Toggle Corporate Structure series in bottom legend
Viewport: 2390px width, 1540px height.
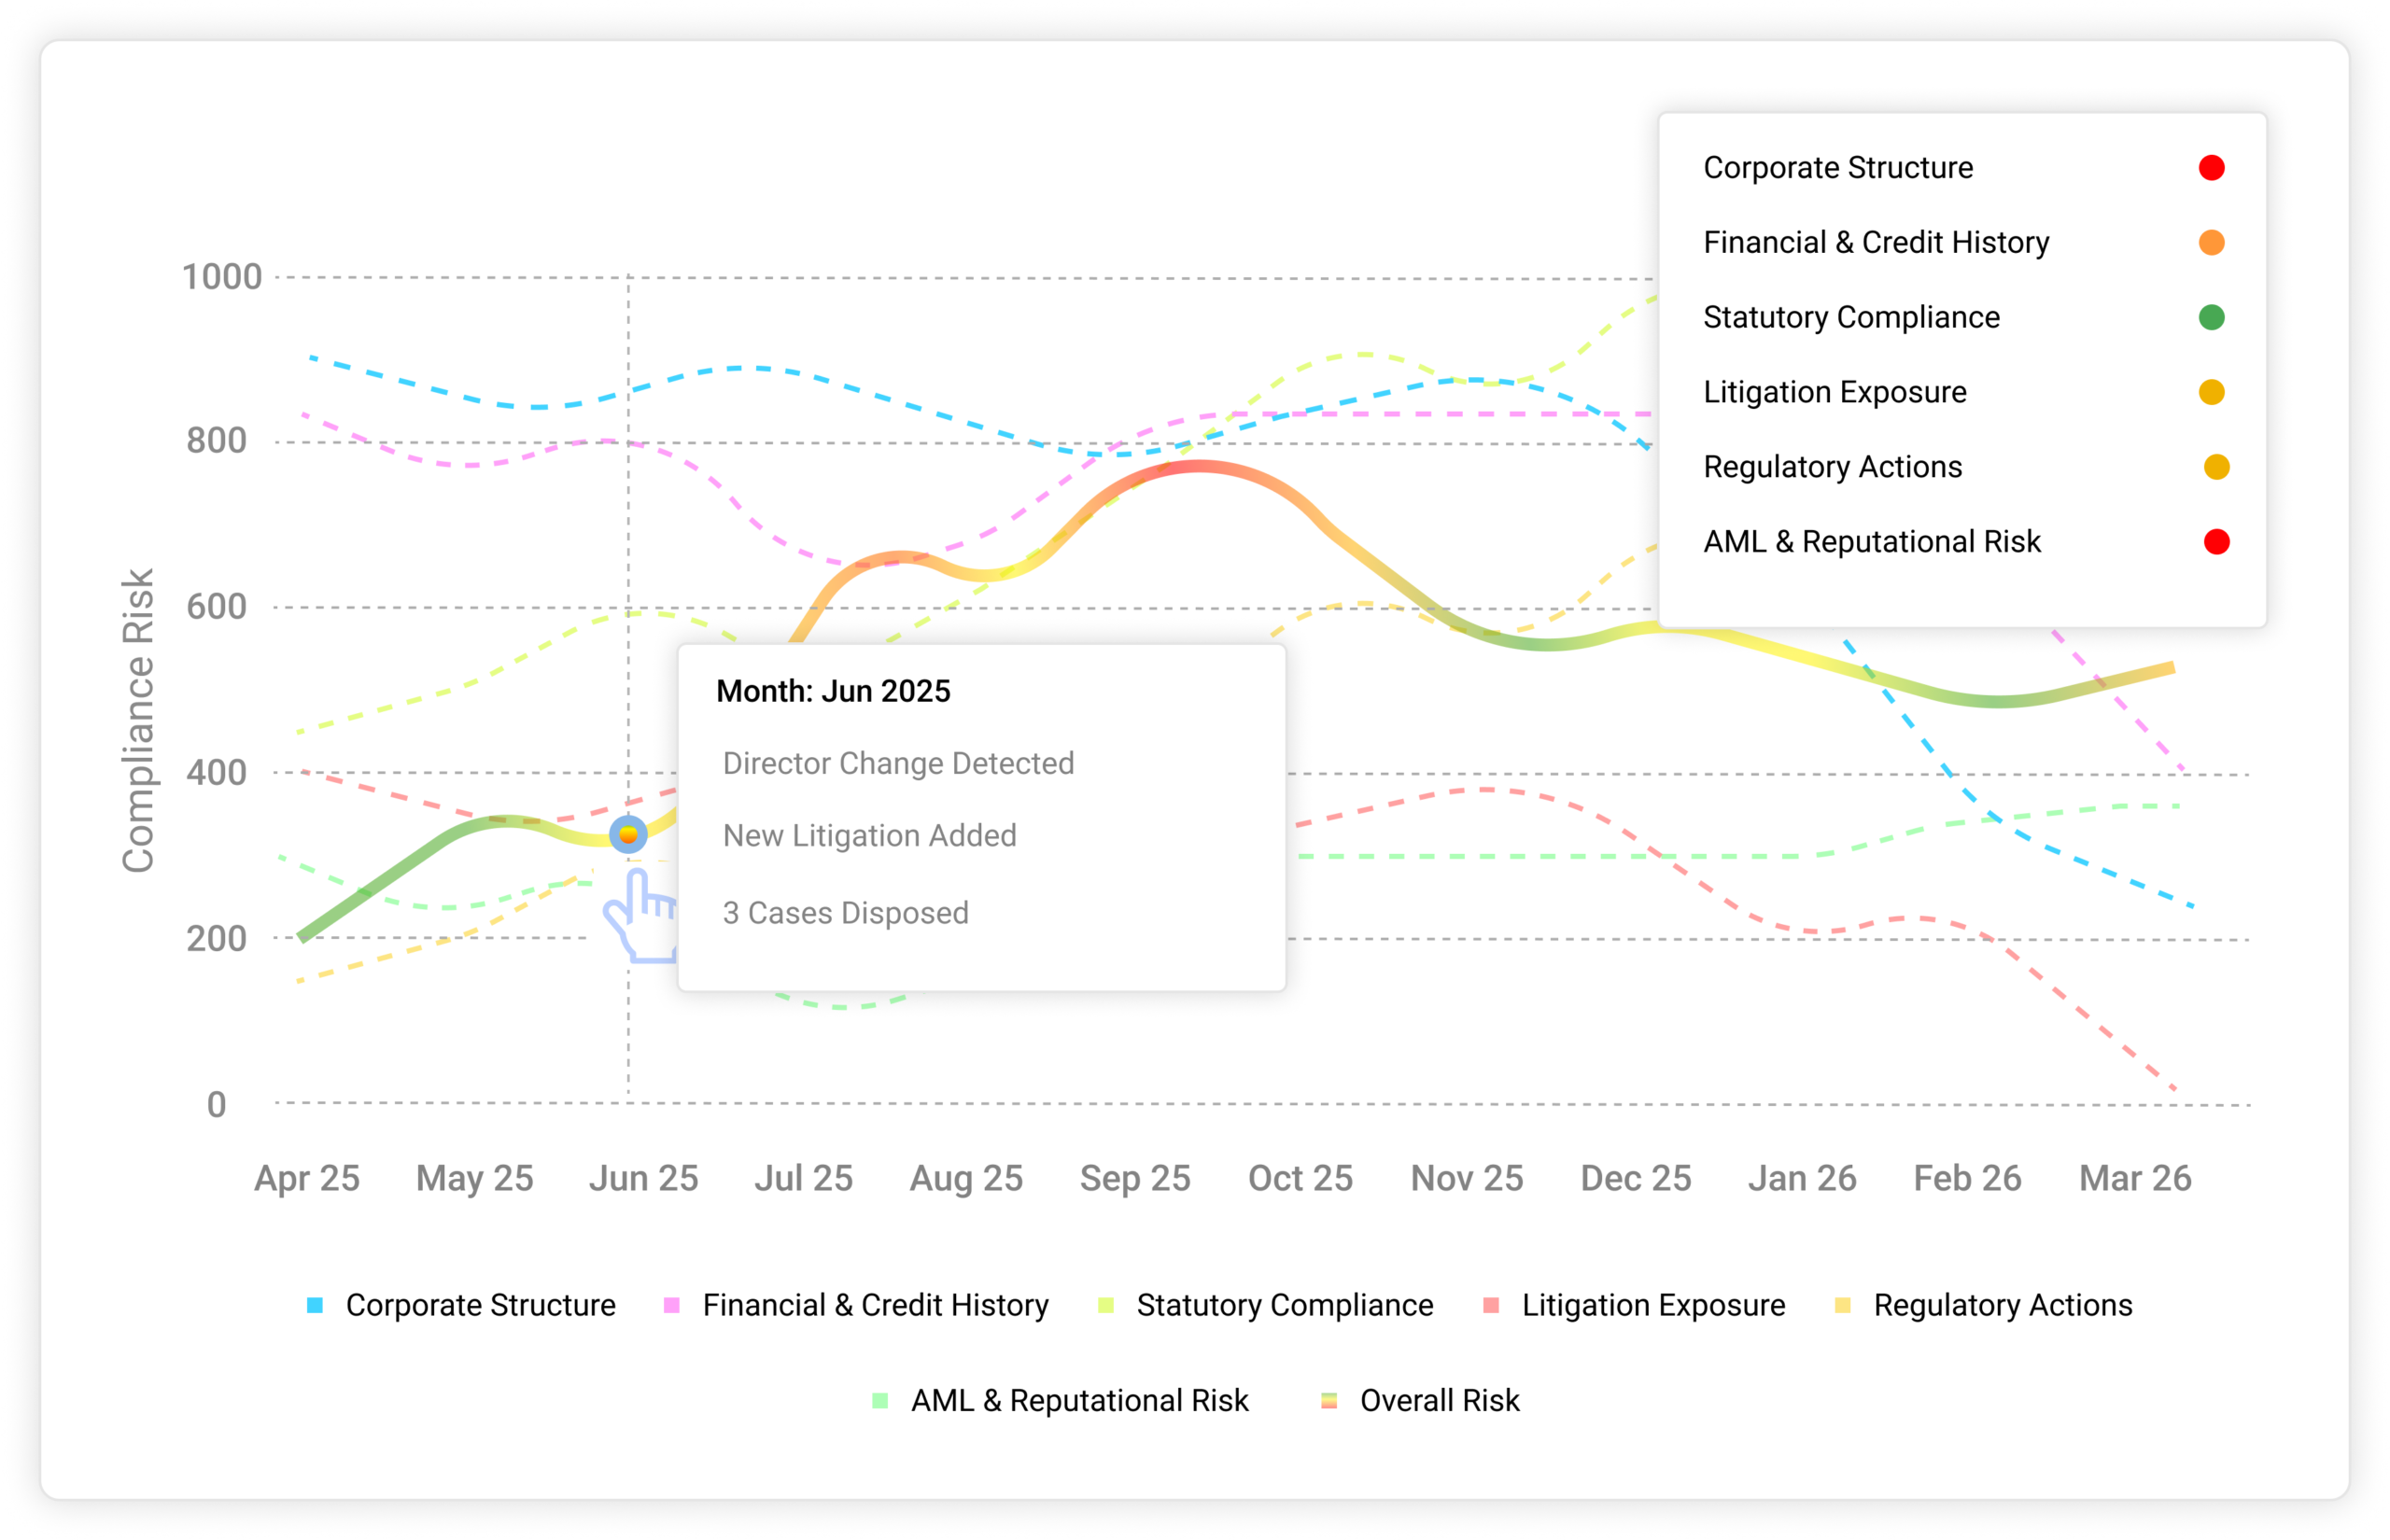[480, 1305]
